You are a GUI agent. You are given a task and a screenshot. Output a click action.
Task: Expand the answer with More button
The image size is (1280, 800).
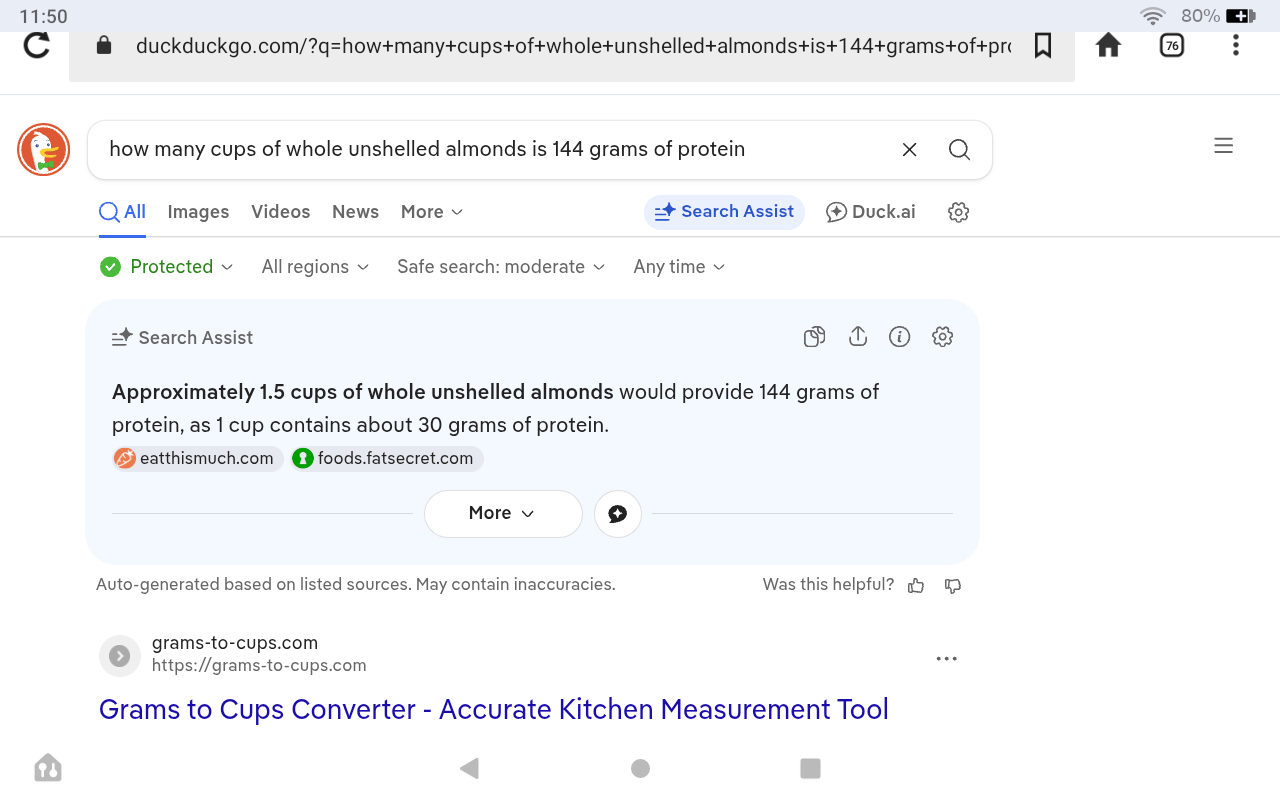[502, 513]
